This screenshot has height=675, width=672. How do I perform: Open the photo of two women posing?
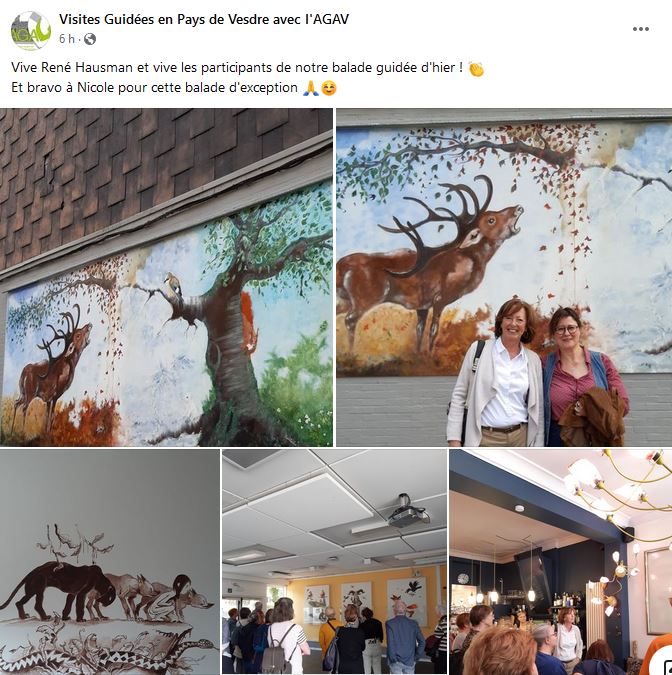click(504, 277)
